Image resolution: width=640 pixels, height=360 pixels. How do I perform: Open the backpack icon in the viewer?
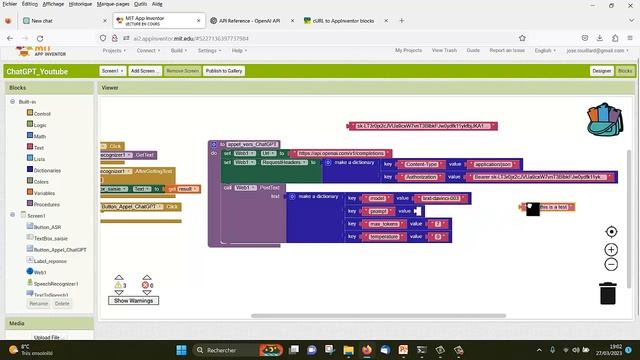(x=605, y=119)
